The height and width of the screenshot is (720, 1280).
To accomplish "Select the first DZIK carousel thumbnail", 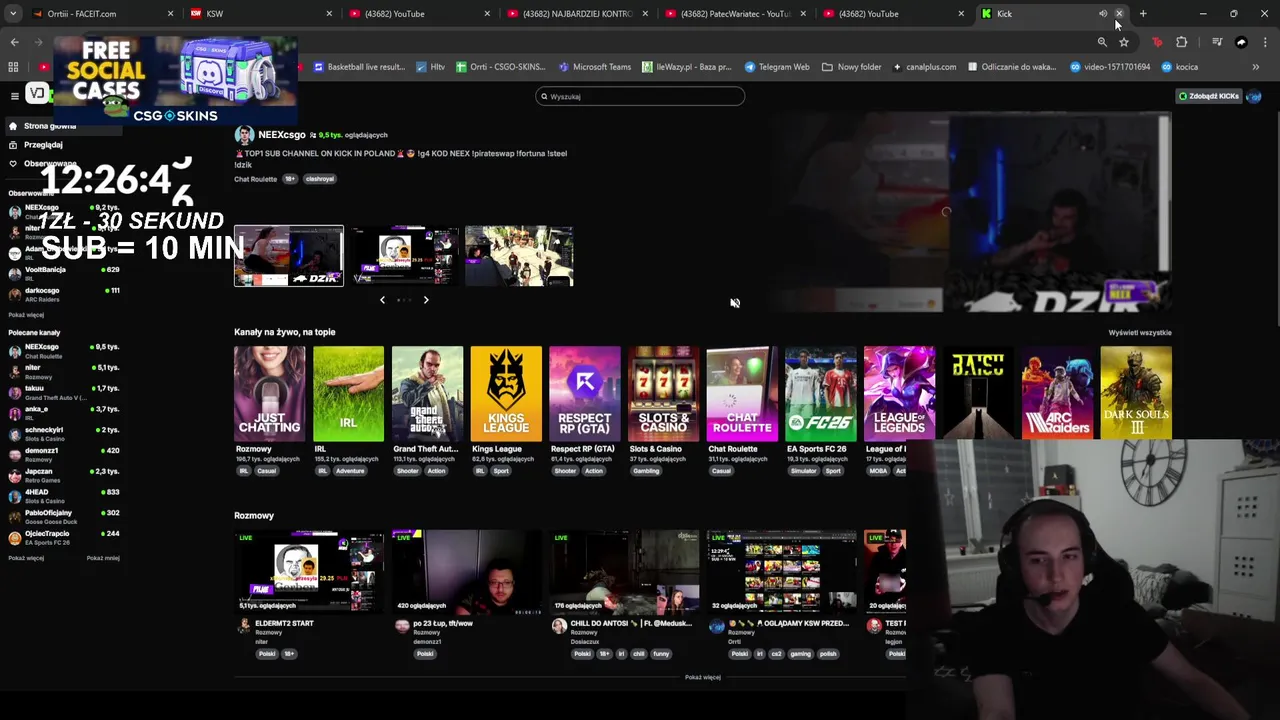I will point(289,256).
